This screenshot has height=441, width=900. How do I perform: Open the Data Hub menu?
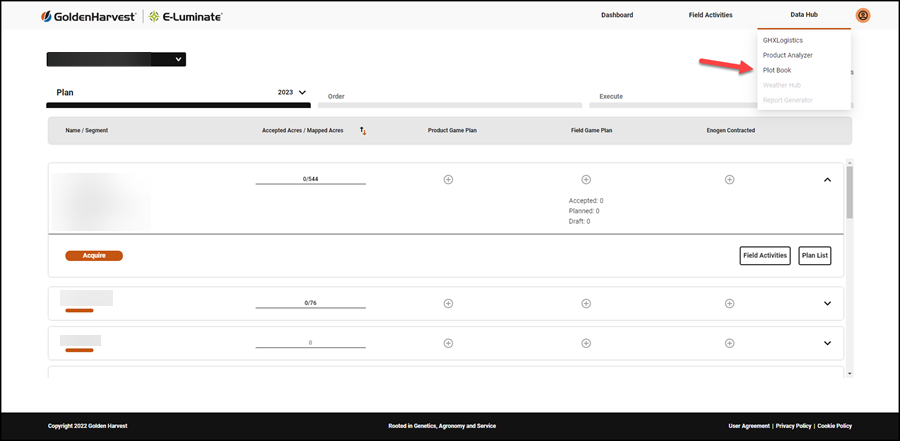804,15
